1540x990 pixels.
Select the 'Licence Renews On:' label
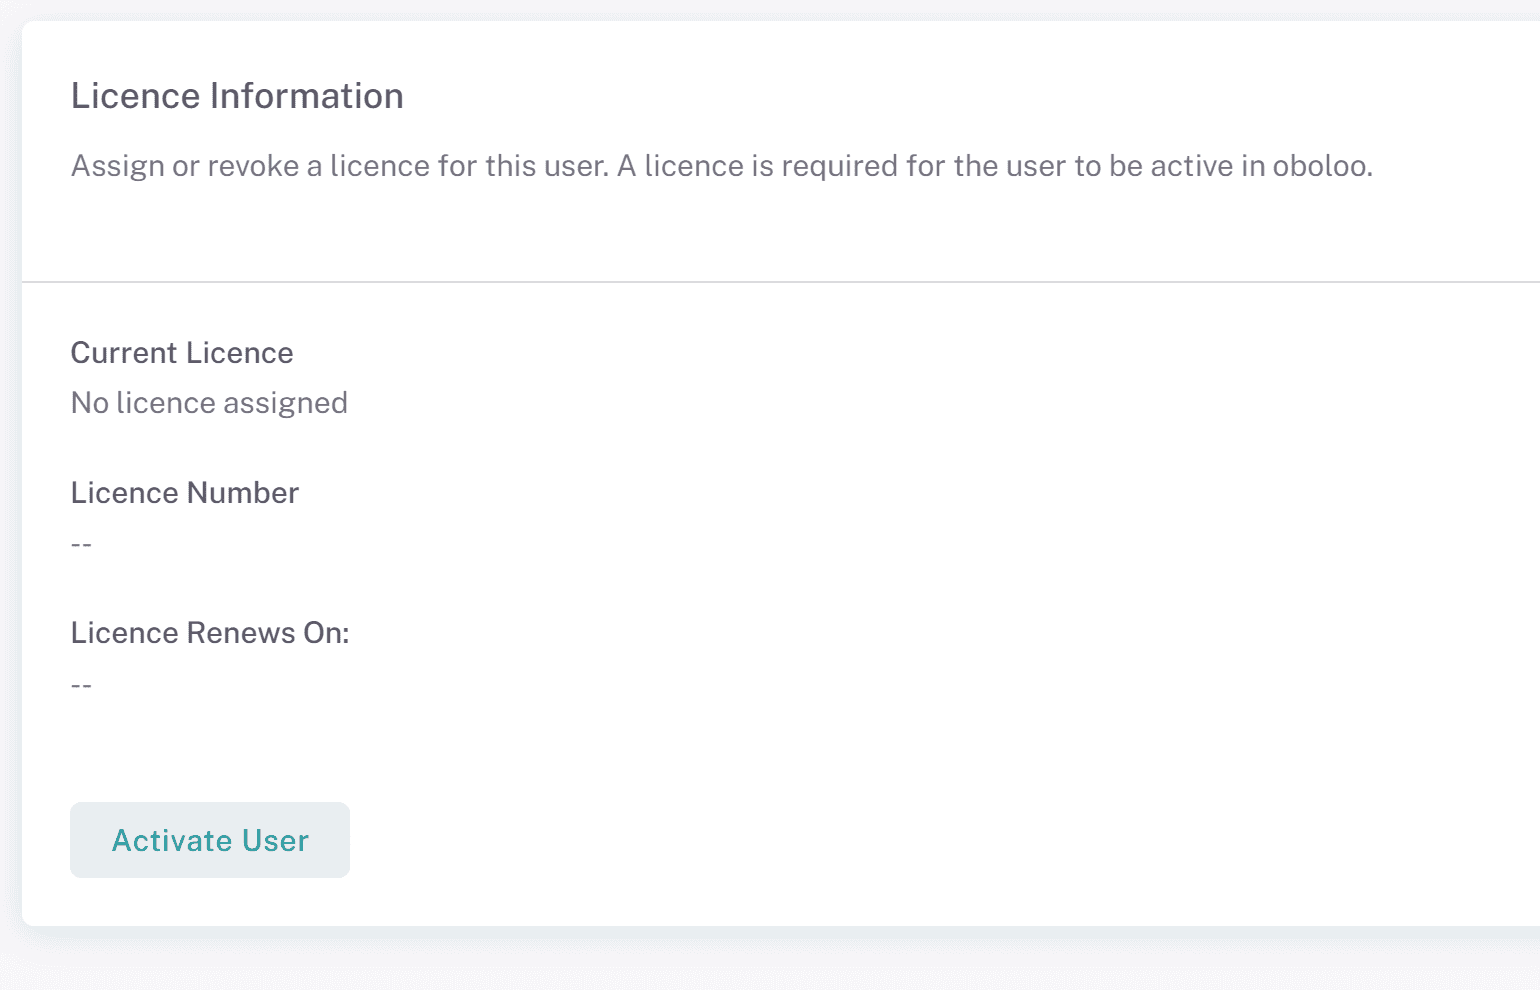[x=210, y=633]
